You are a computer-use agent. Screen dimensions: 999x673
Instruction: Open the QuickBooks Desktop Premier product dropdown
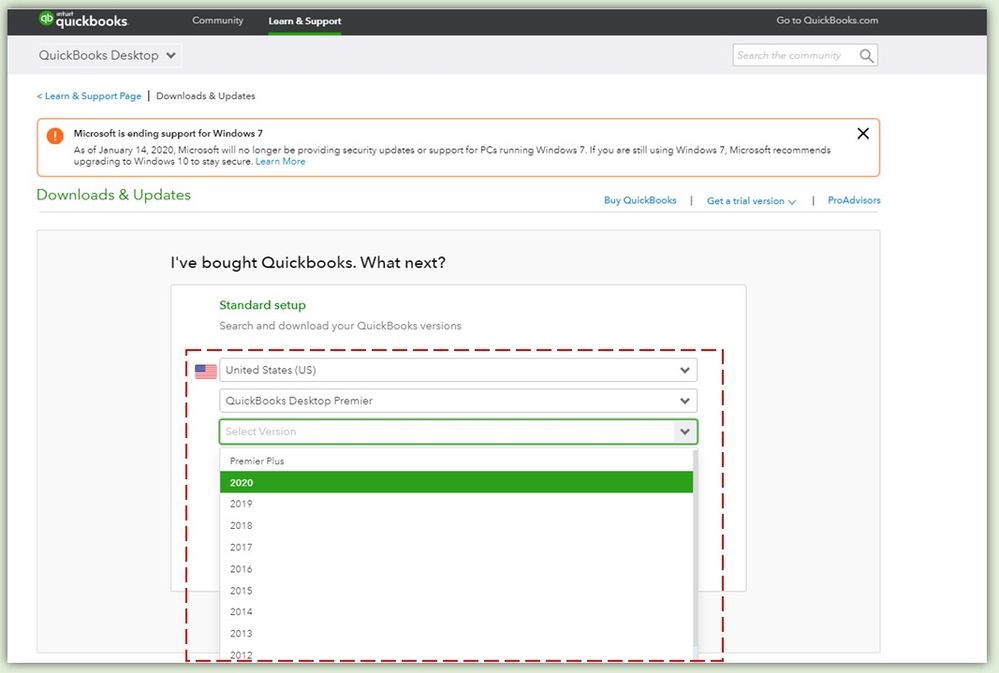(458, 401)
